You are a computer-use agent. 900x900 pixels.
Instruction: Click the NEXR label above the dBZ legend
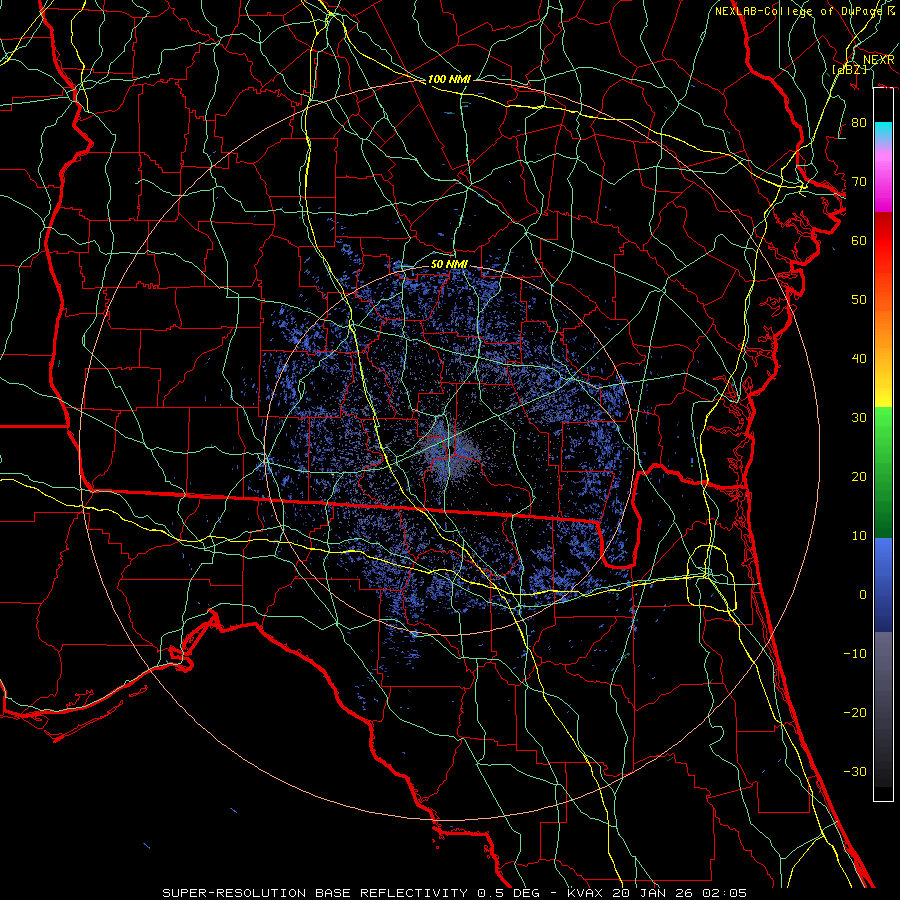point(879,60)
